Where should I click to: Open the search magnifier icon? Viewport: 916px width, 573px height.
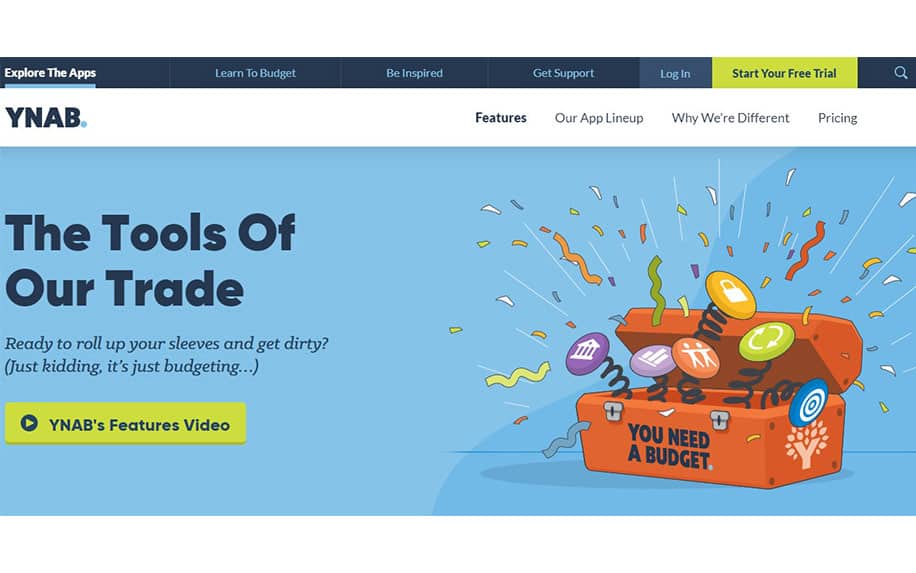tap(900, 73)
